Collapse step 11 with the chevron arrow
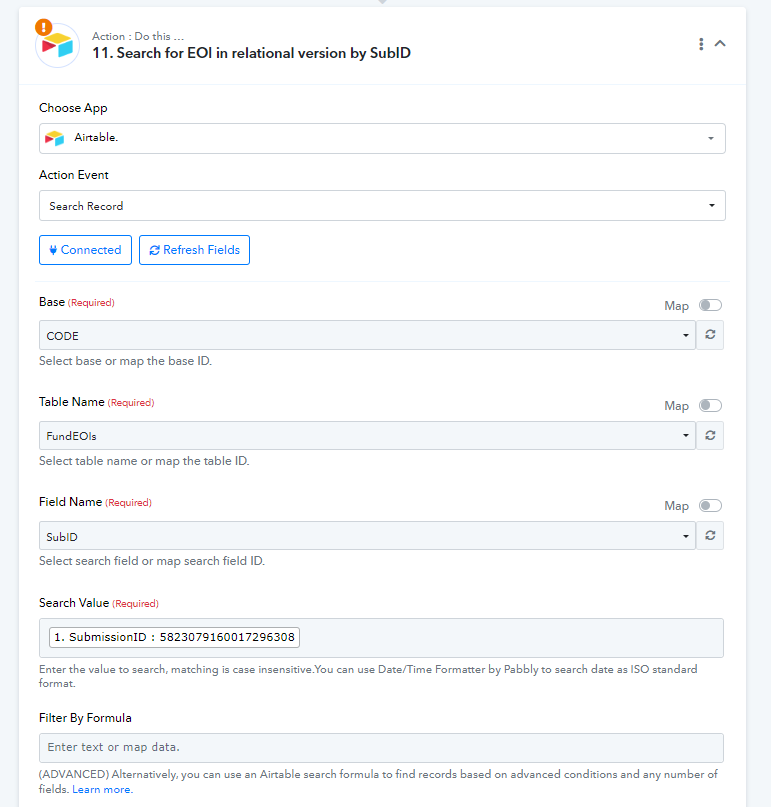 pyautogui.click(x=720, y=44)
